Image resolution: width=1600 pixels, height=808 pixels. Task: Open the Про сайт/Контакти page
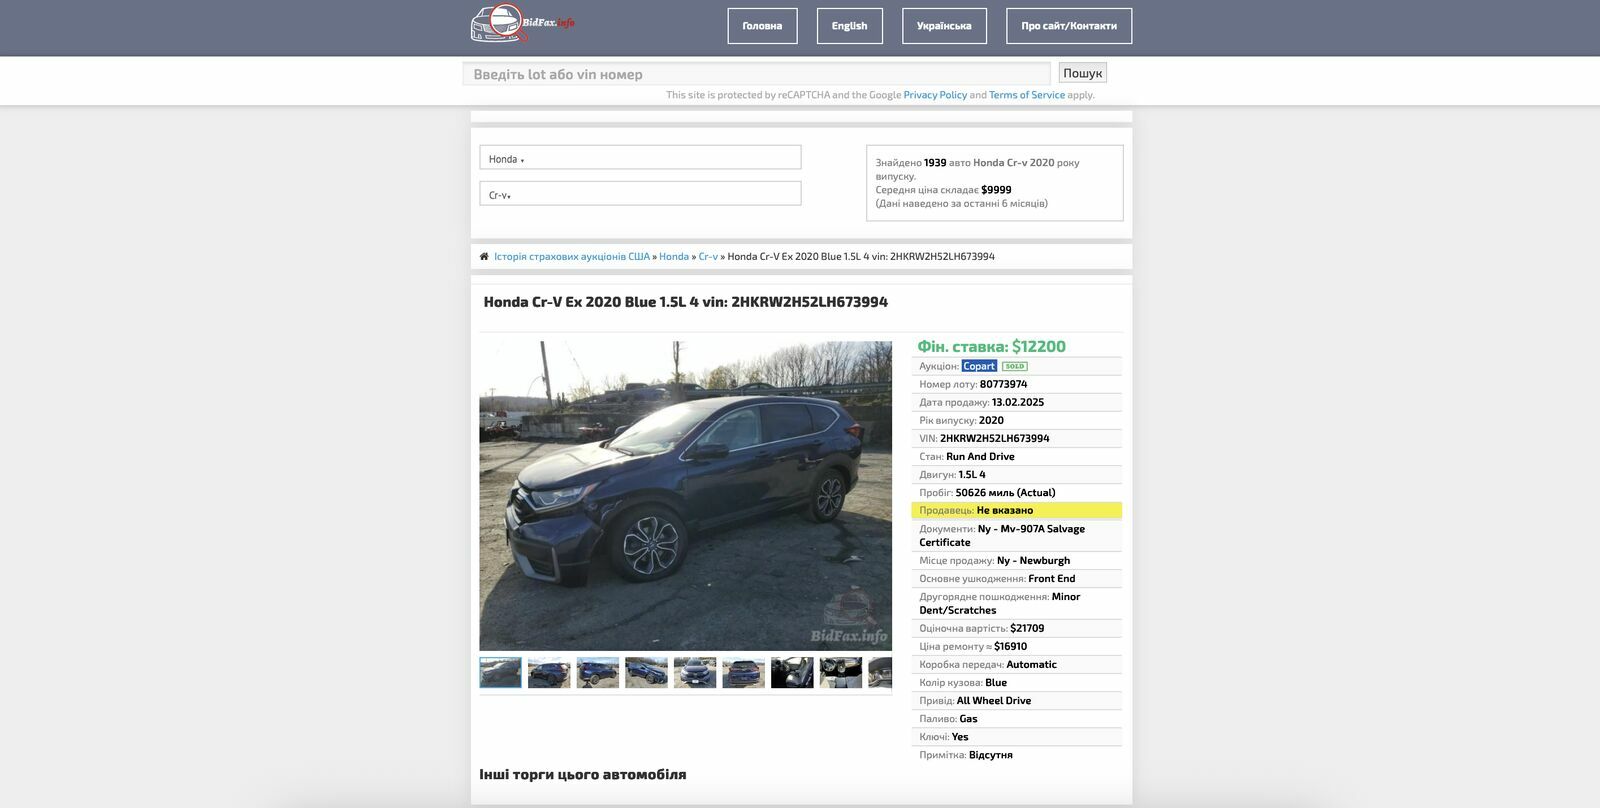[1068, 26]
